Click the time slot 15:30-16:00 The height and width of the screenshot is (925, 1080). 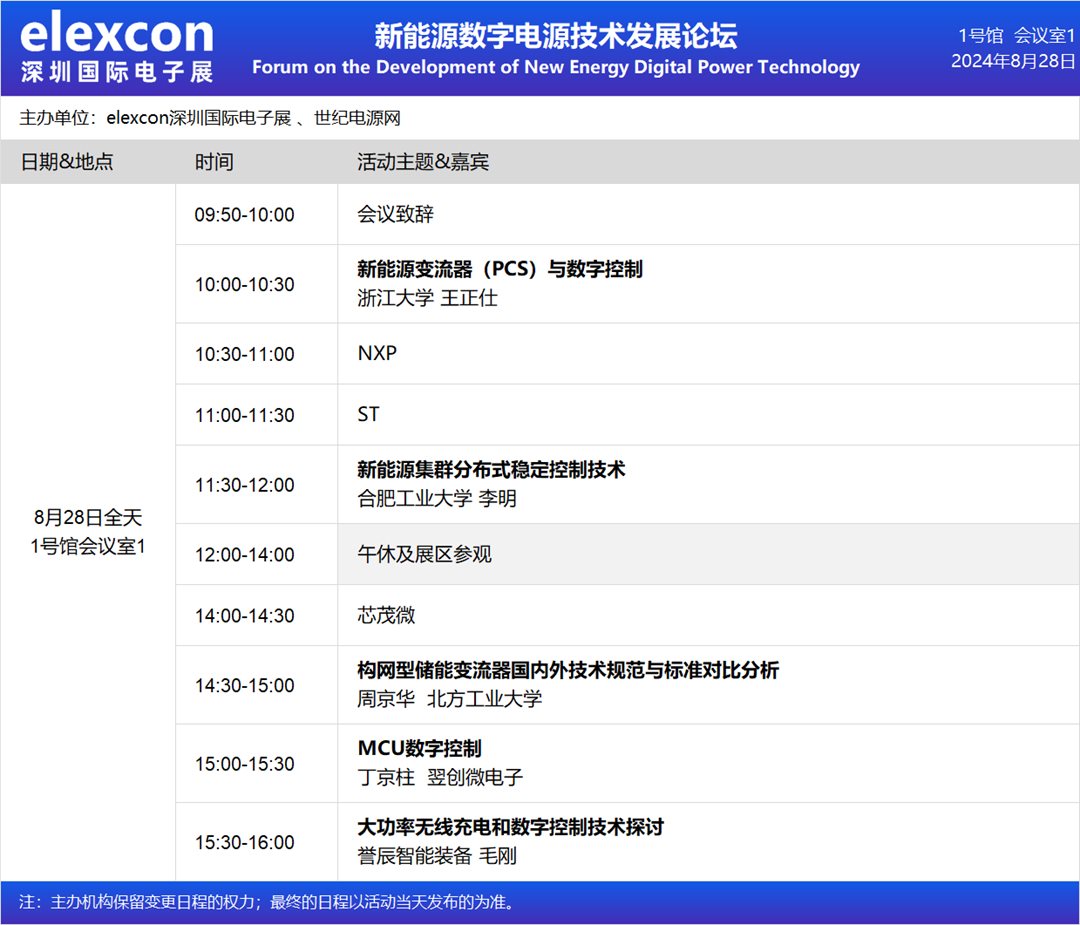pyautogui.click(x=245, y=842)
